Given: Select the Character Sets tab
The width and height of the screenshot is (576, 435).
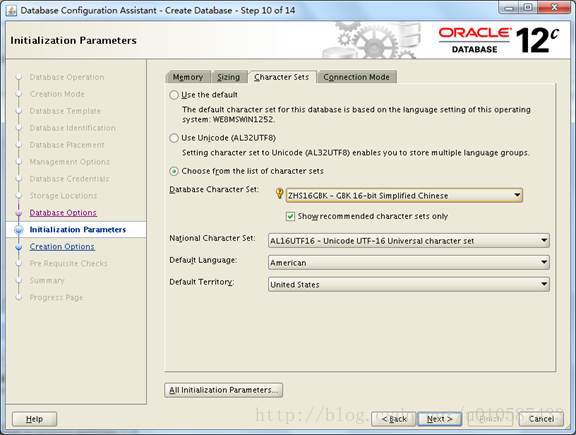Looking at the screenshot, I should [x=281, y=77].
